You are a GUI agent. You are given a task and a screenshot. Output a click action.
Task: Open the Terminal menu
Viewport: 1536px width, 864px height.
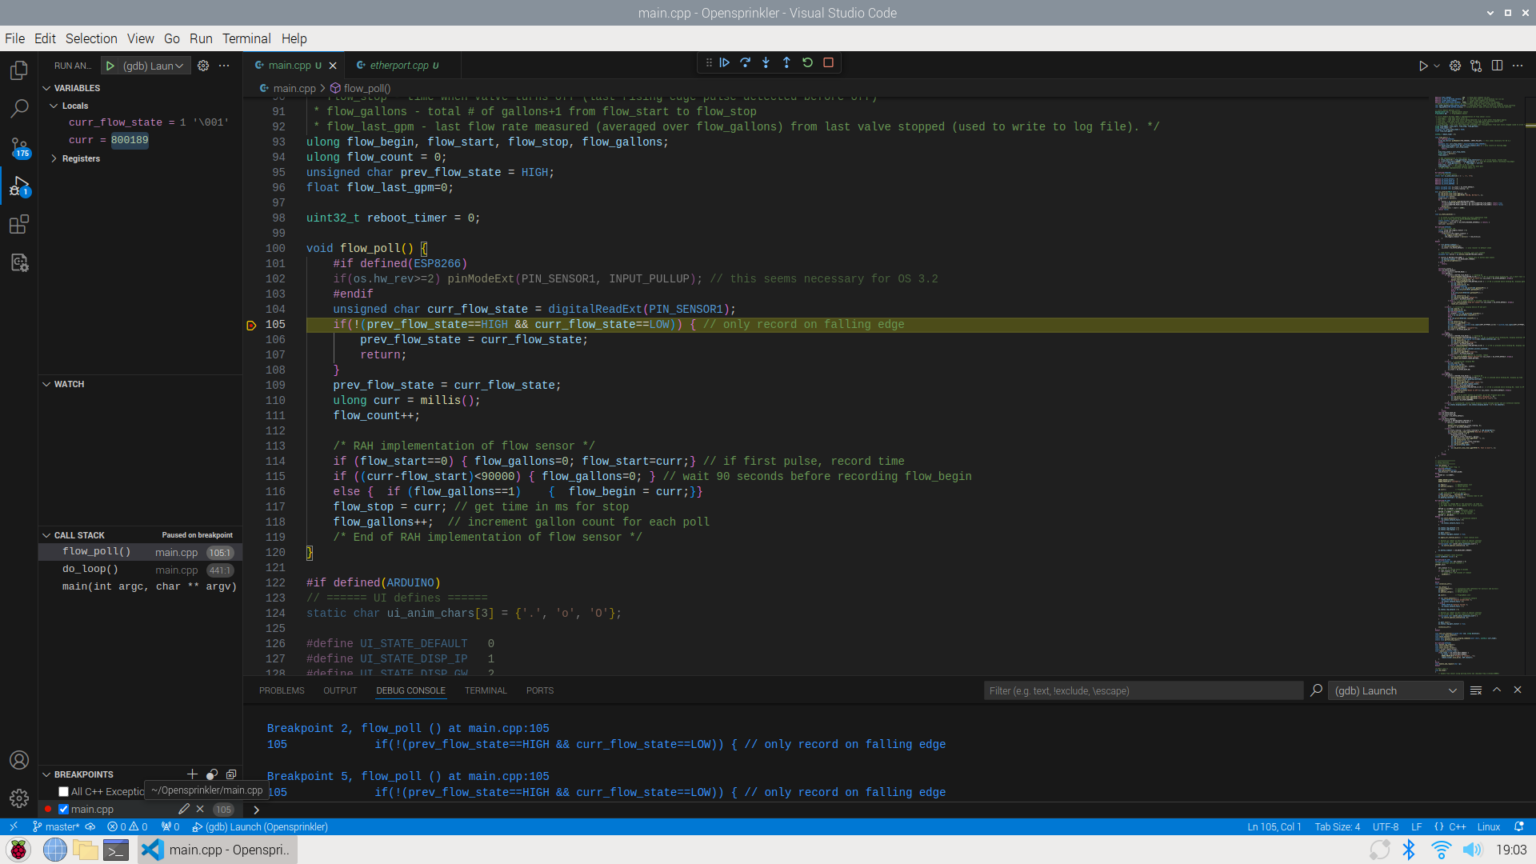[246, 38]
